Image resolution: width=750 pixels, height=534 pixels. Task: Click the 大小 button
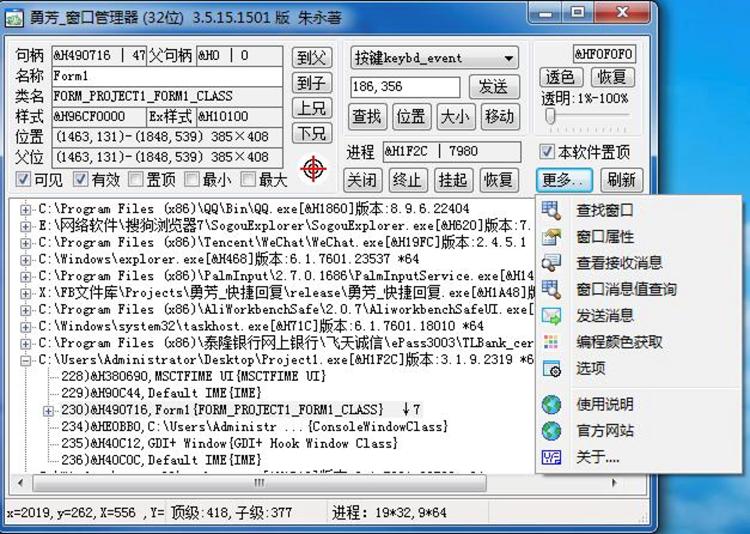pos(455,116)
